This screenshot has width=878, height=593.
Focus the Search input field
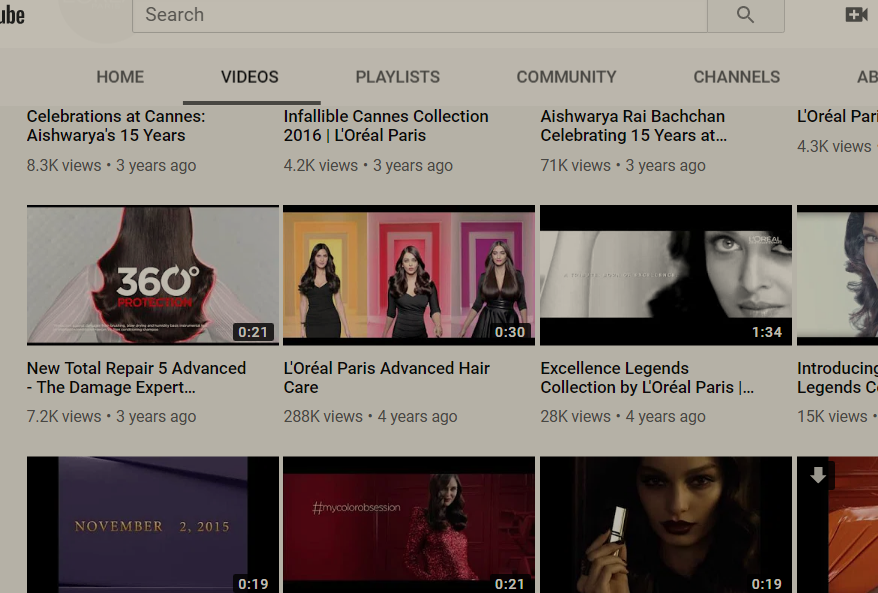click(420, 15)
